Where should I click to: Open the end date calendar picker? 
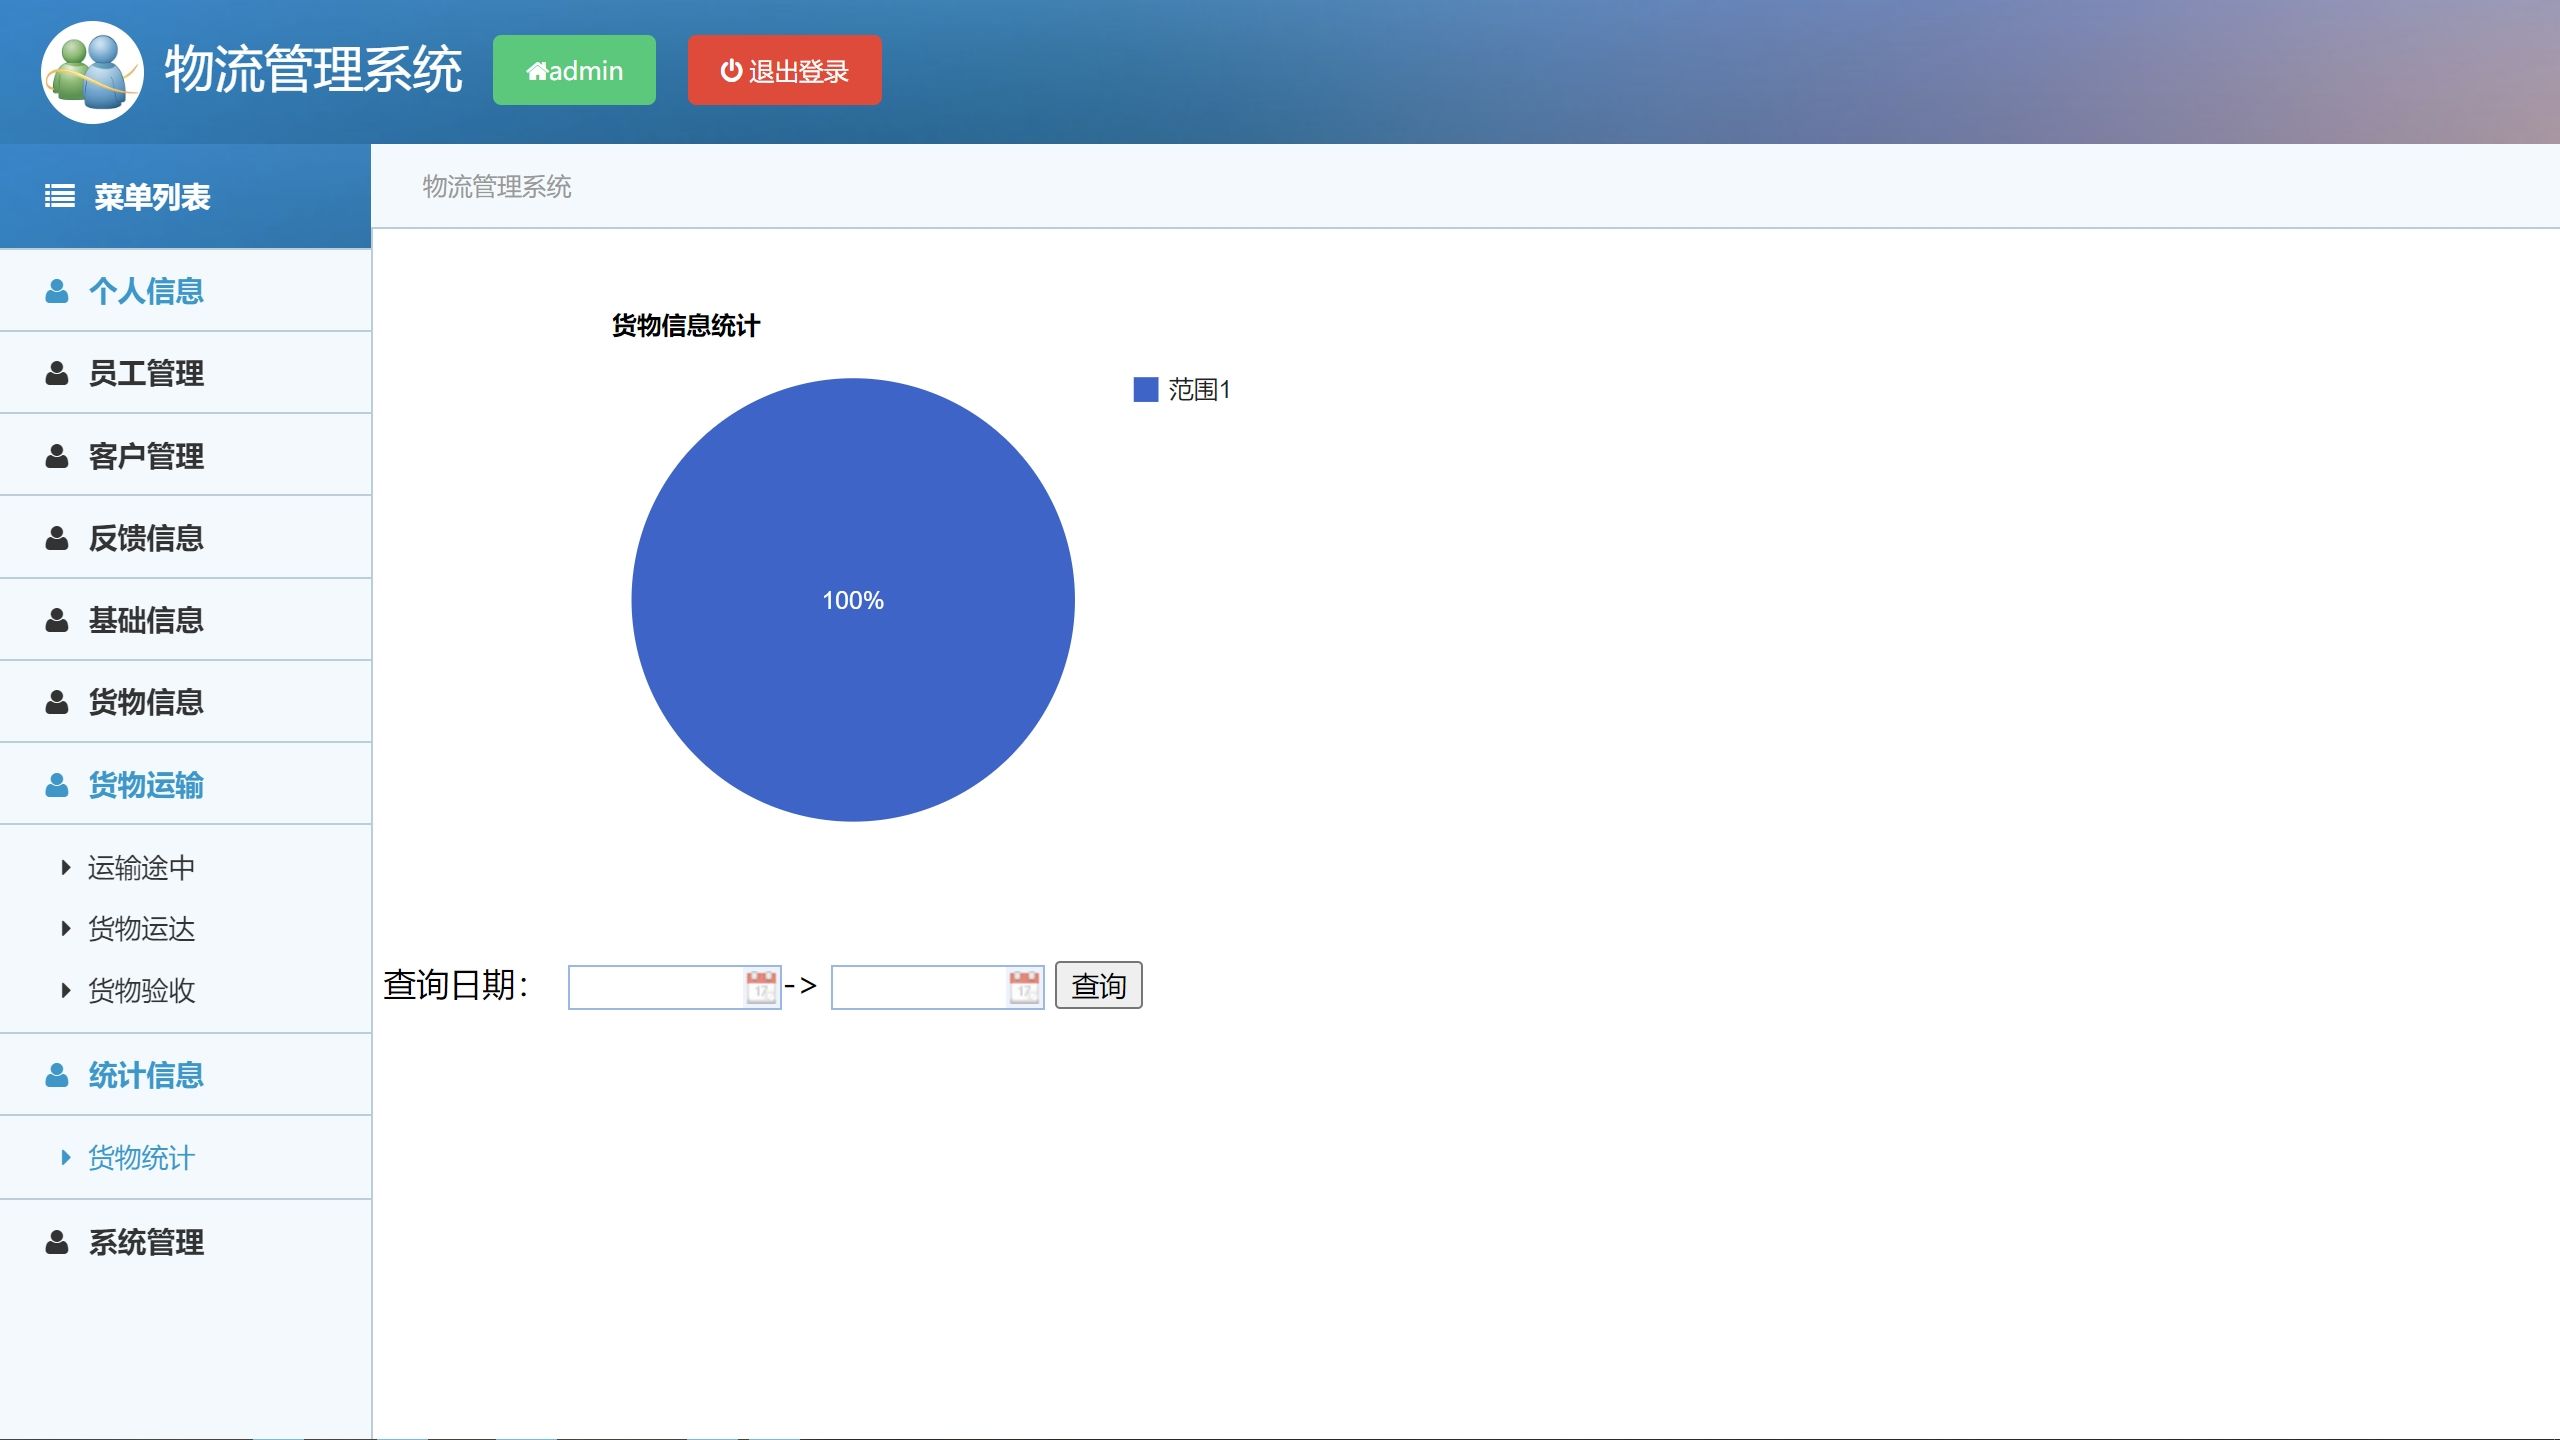[1020, 985]
